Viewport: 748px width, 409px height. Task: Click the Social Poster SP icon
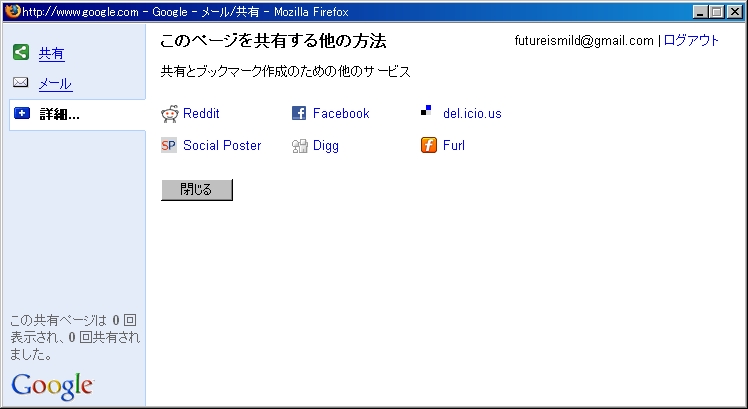coord(168,146)
